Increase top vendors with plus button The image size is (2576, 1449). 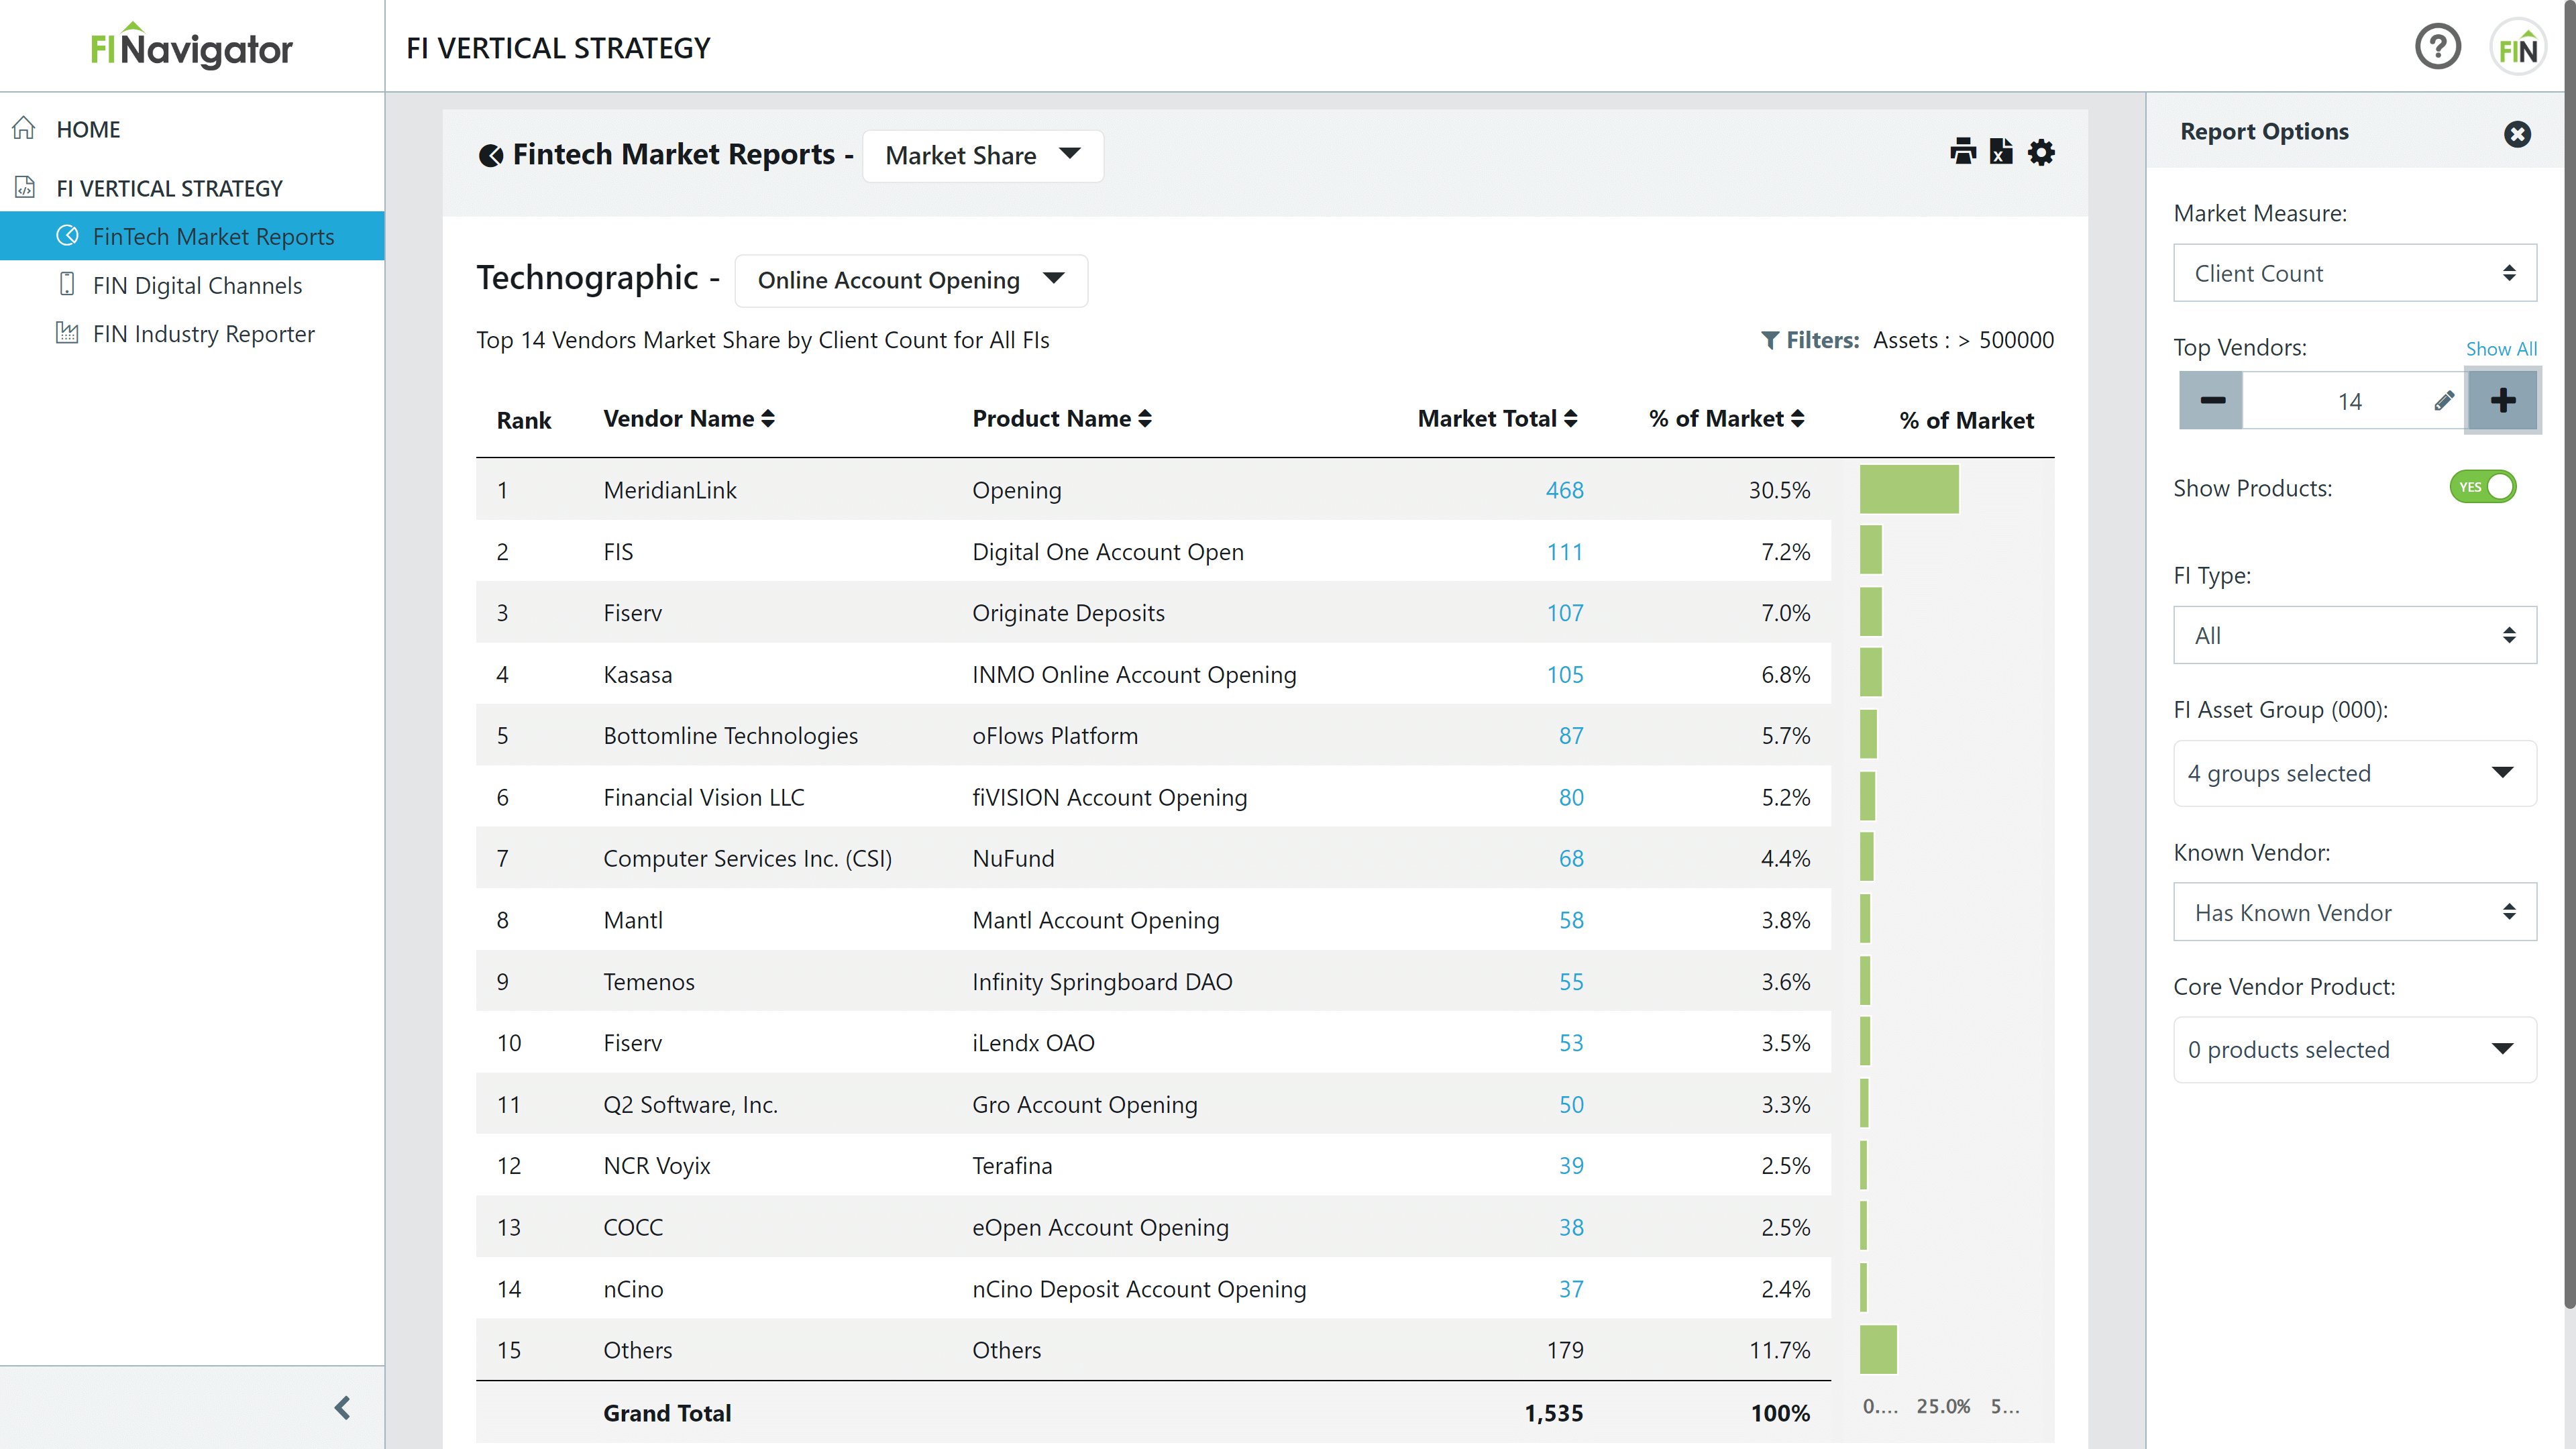tap(2502, 401)
